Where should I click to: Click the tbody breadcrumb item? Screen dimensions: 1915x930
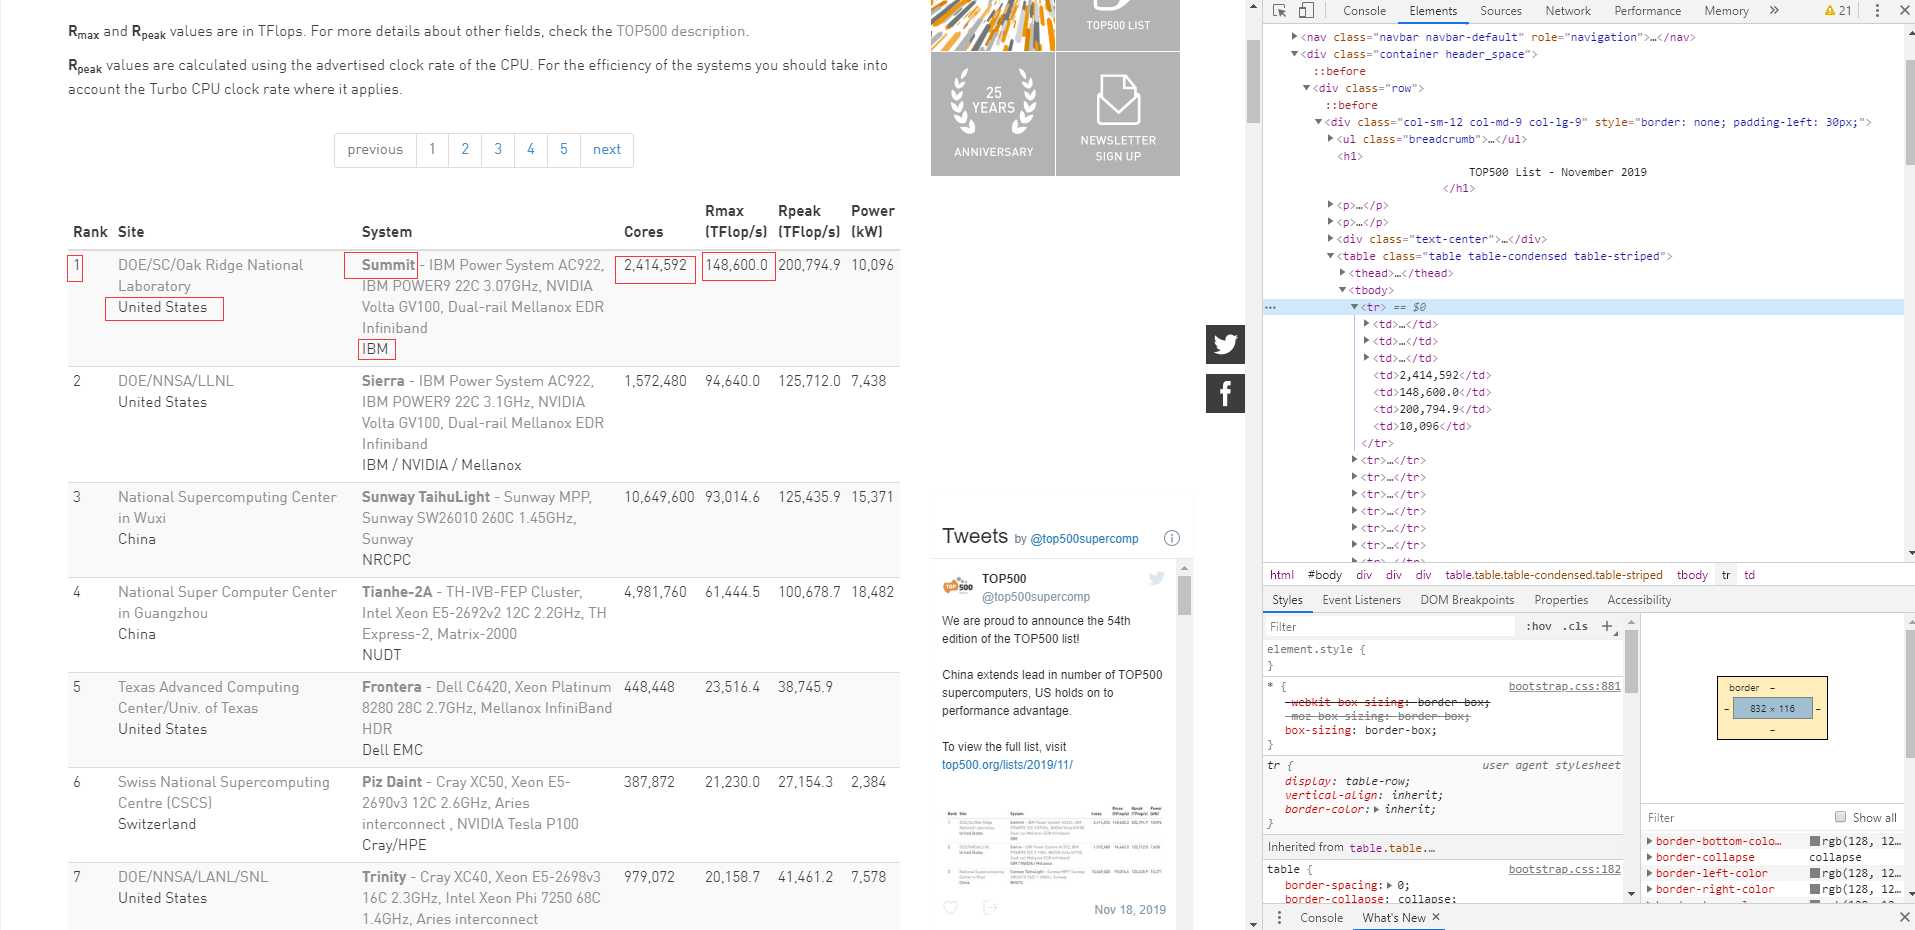(1692, 575)
